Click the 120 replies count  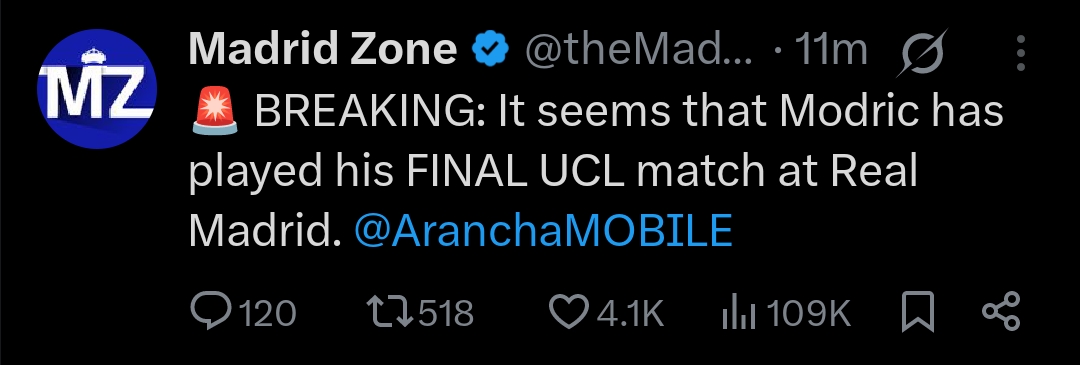267,314
